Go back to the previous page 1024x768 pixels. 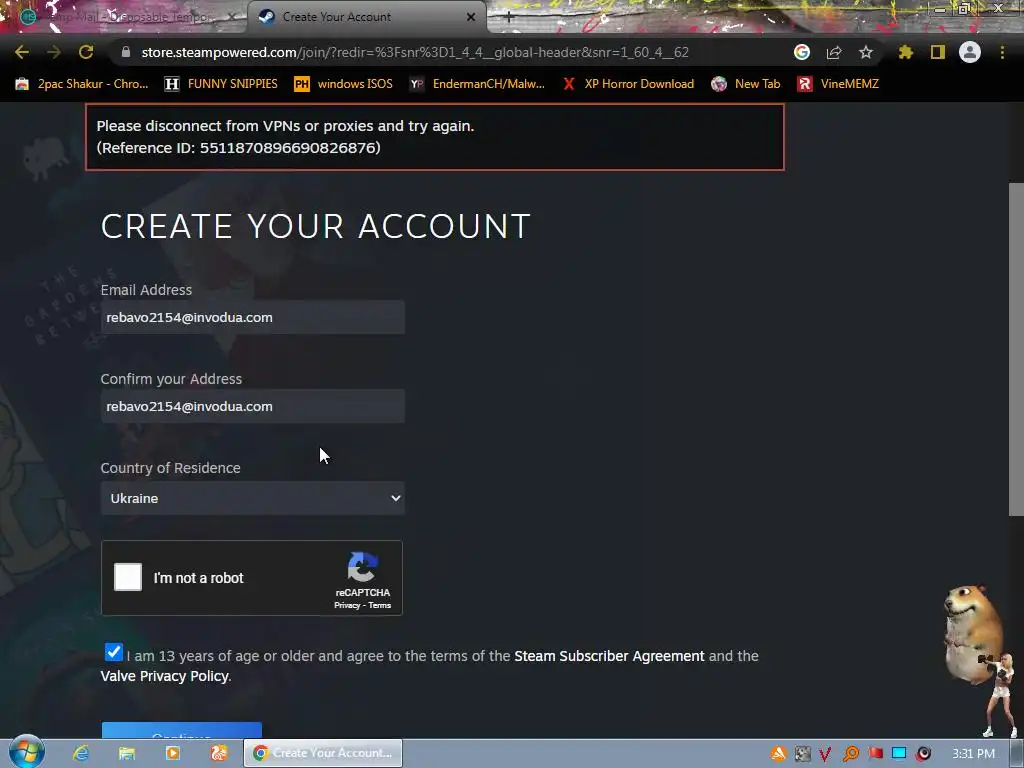tap(22, 52)
